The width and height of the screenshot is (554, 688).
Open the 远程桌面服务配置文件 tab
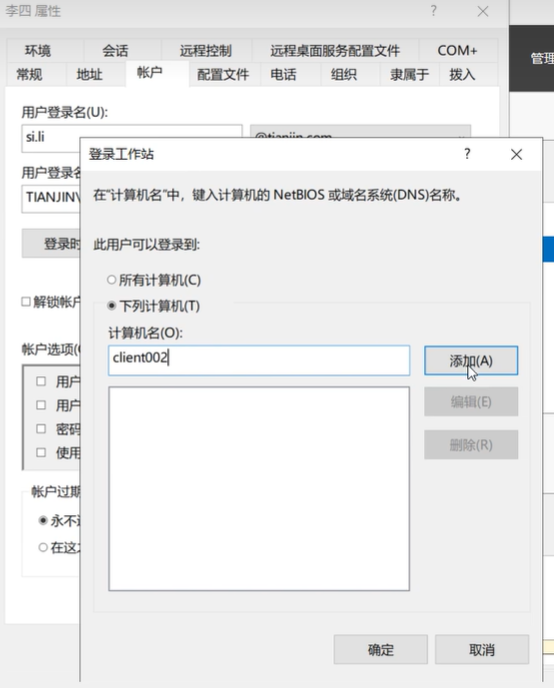click(x=335, y=51)
